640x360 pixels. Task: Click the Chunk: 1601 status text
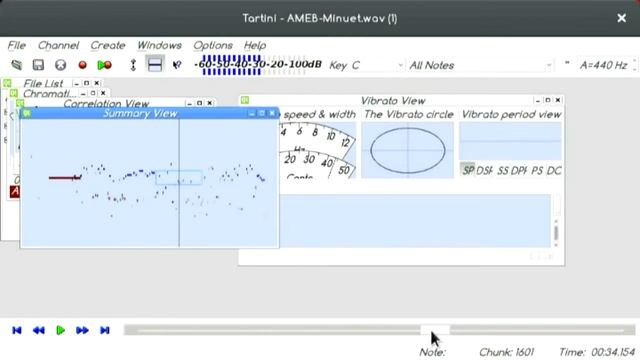pyautogui.click(x=506, y=352)
